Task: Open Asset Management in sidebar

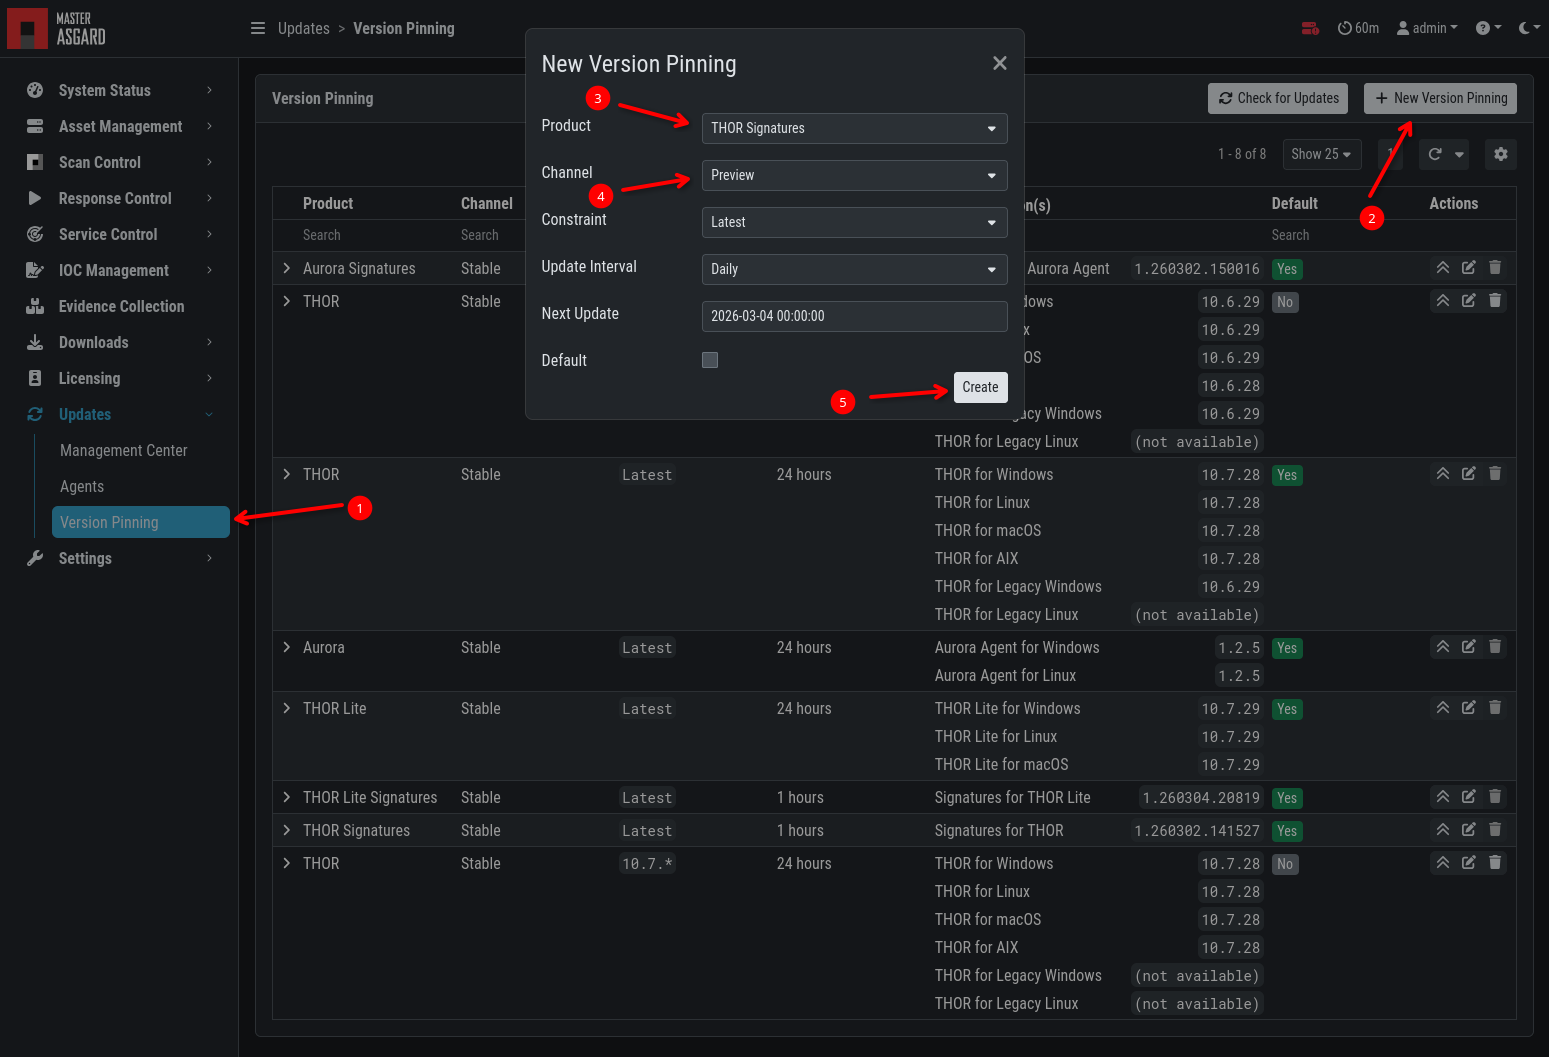Action: [119, 126]
